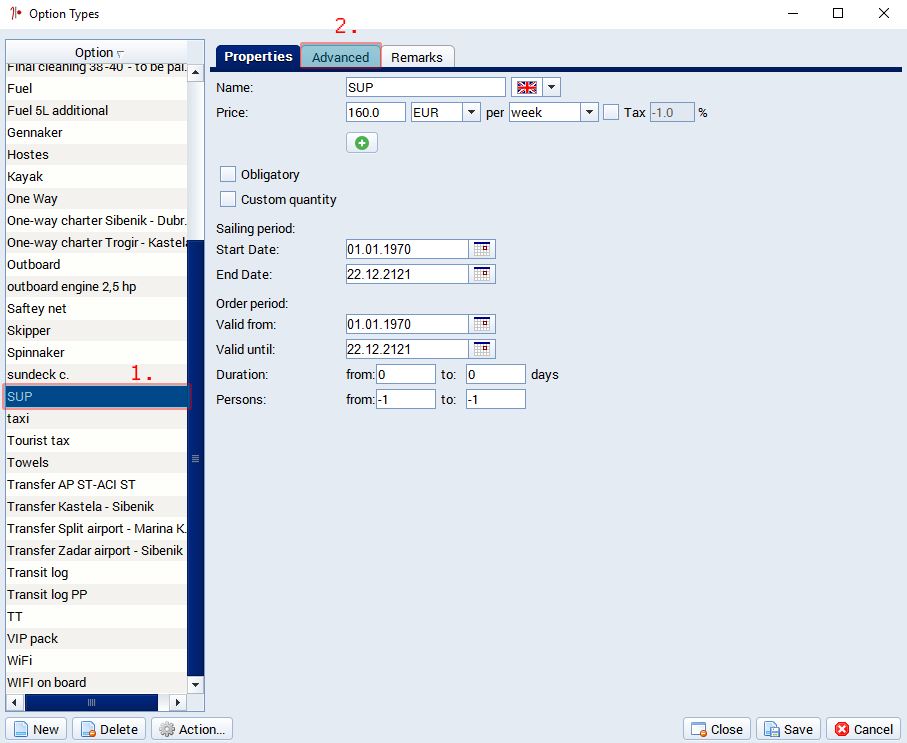Select the Saftey net option
This screenshot has width=907, height=743.
tap(97, 308)
